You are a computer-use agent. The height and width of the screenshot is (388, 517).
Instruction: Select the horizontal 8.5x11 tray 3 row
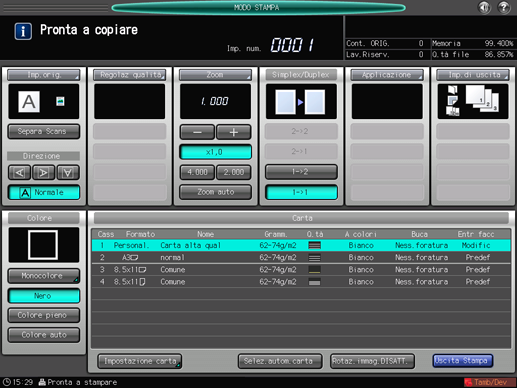pyautogui.click(x=301, y=270)
